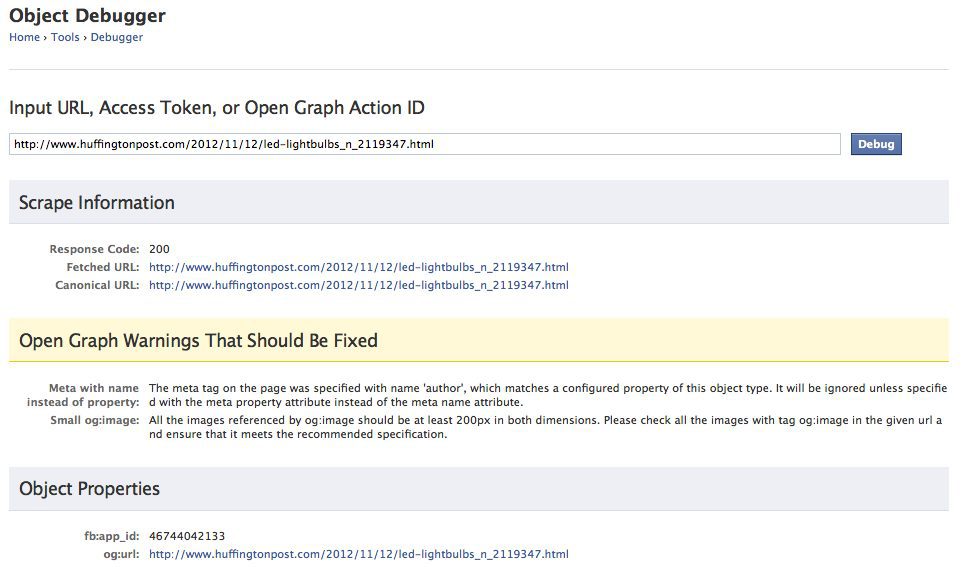Image resolution: width=961 pixels, height=567 pixels.
Task: Click the Object Debugger page title
Action: pyautogui.click(x=87, y=15)
